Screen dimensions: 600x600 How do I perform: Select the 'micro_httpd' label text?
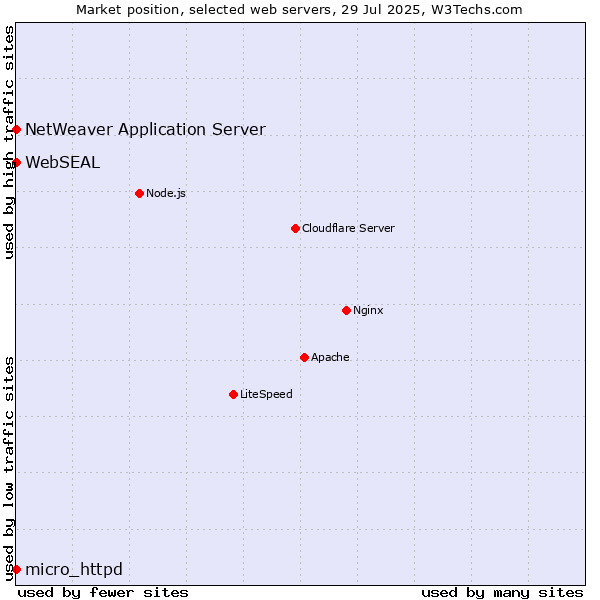tap(74, 569)
